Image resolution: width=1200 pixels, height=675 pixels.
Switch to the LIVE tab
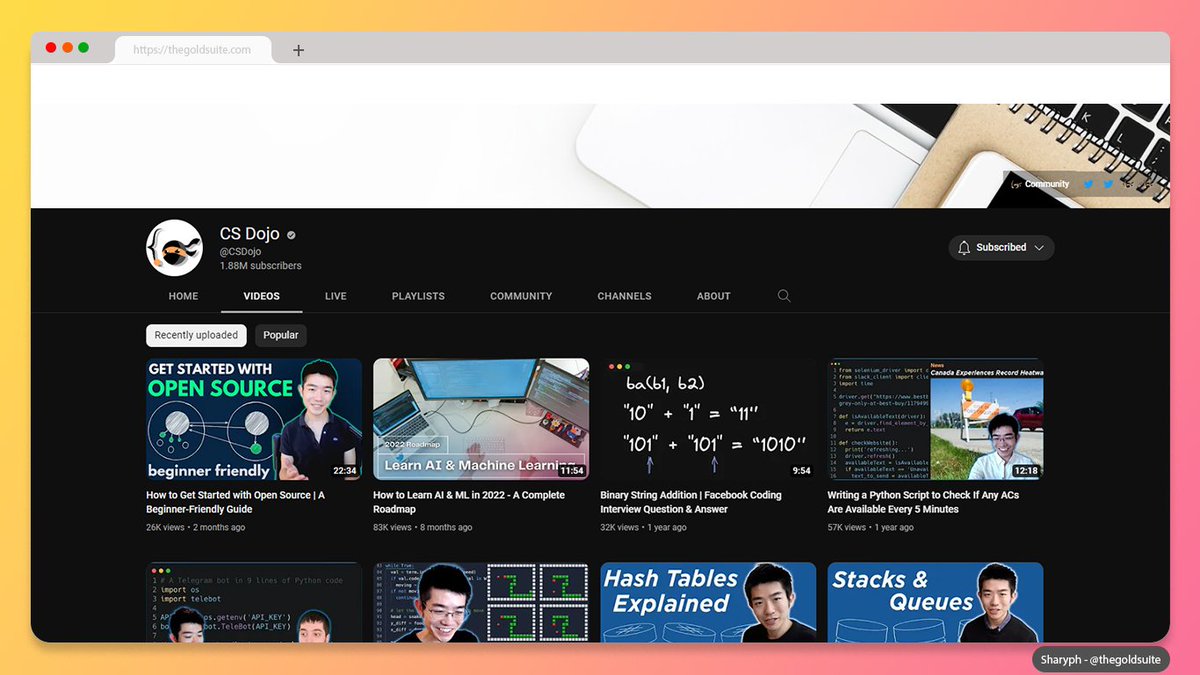click(336, 296)
